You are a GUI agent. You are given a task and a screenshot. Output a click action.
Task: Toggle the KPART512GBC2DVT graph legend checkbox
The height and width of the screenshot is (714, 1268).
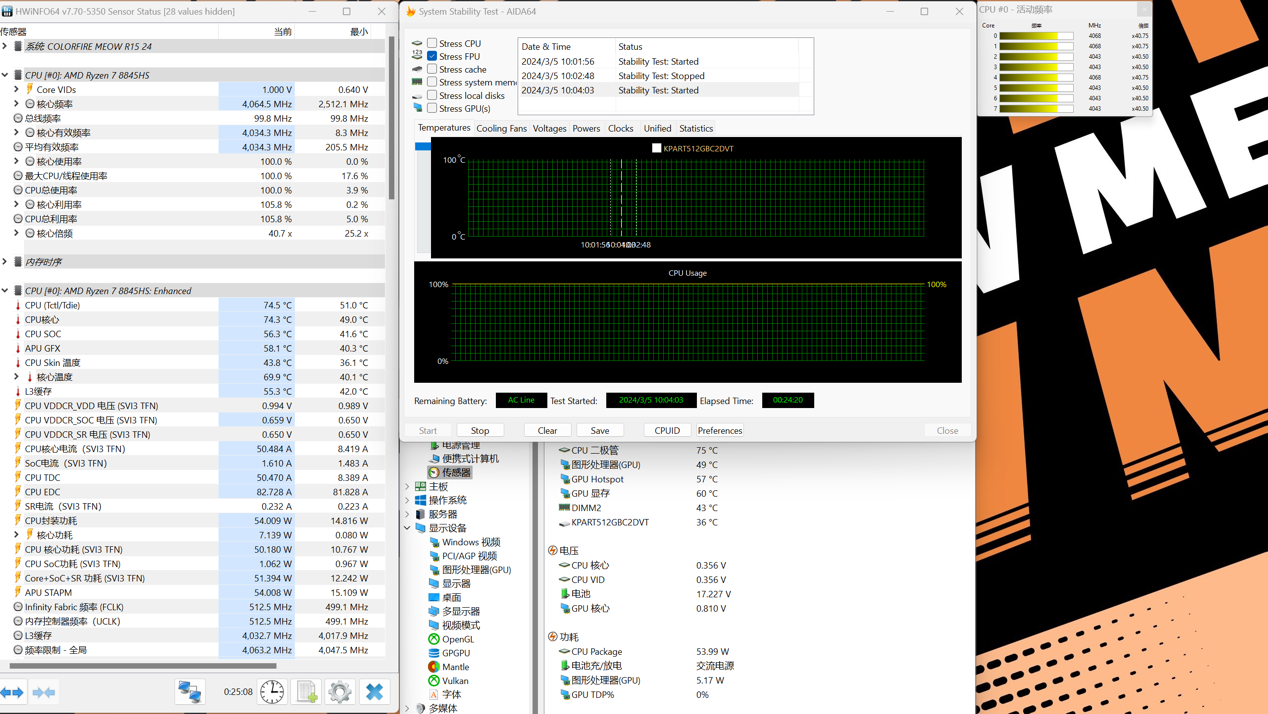(657, 148)
